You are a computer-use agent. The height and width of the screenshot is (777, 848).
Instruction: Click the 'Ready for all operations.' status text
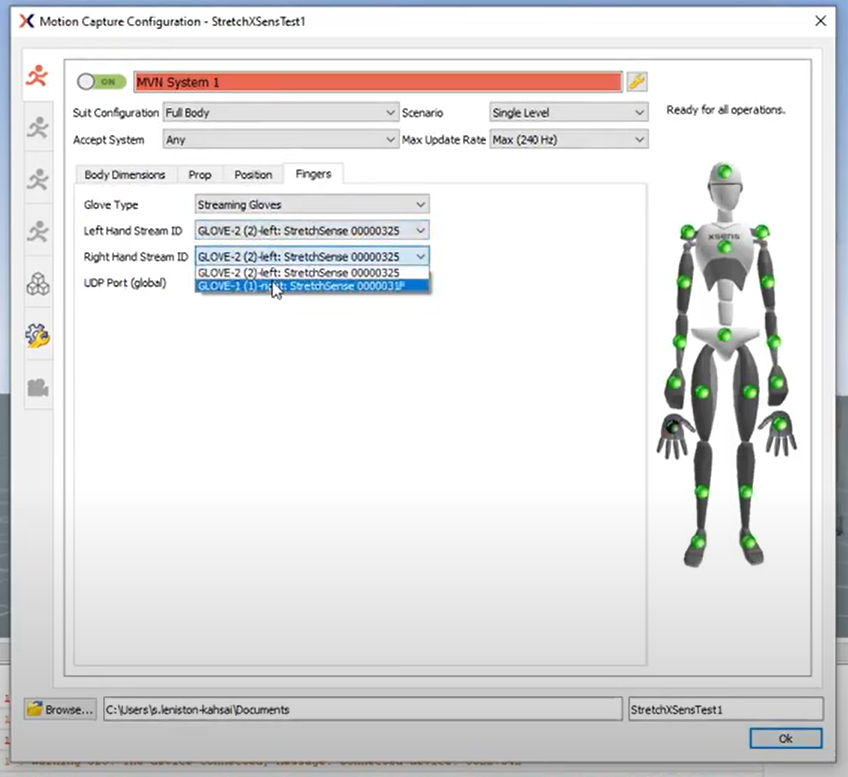(726, 110)
